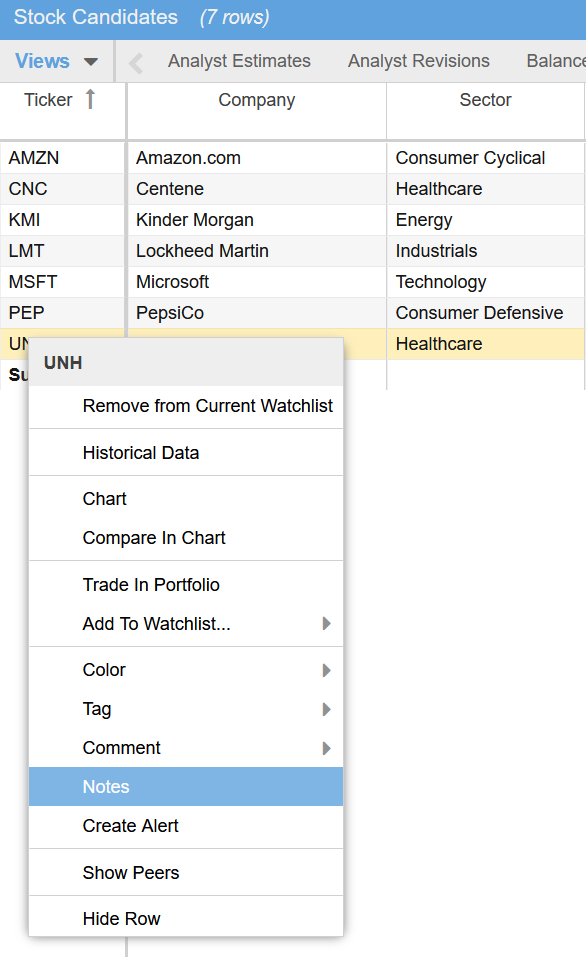Click the Sector column header
The width and height of the screenshot is (586, 957).
click(x=485, y=99)
